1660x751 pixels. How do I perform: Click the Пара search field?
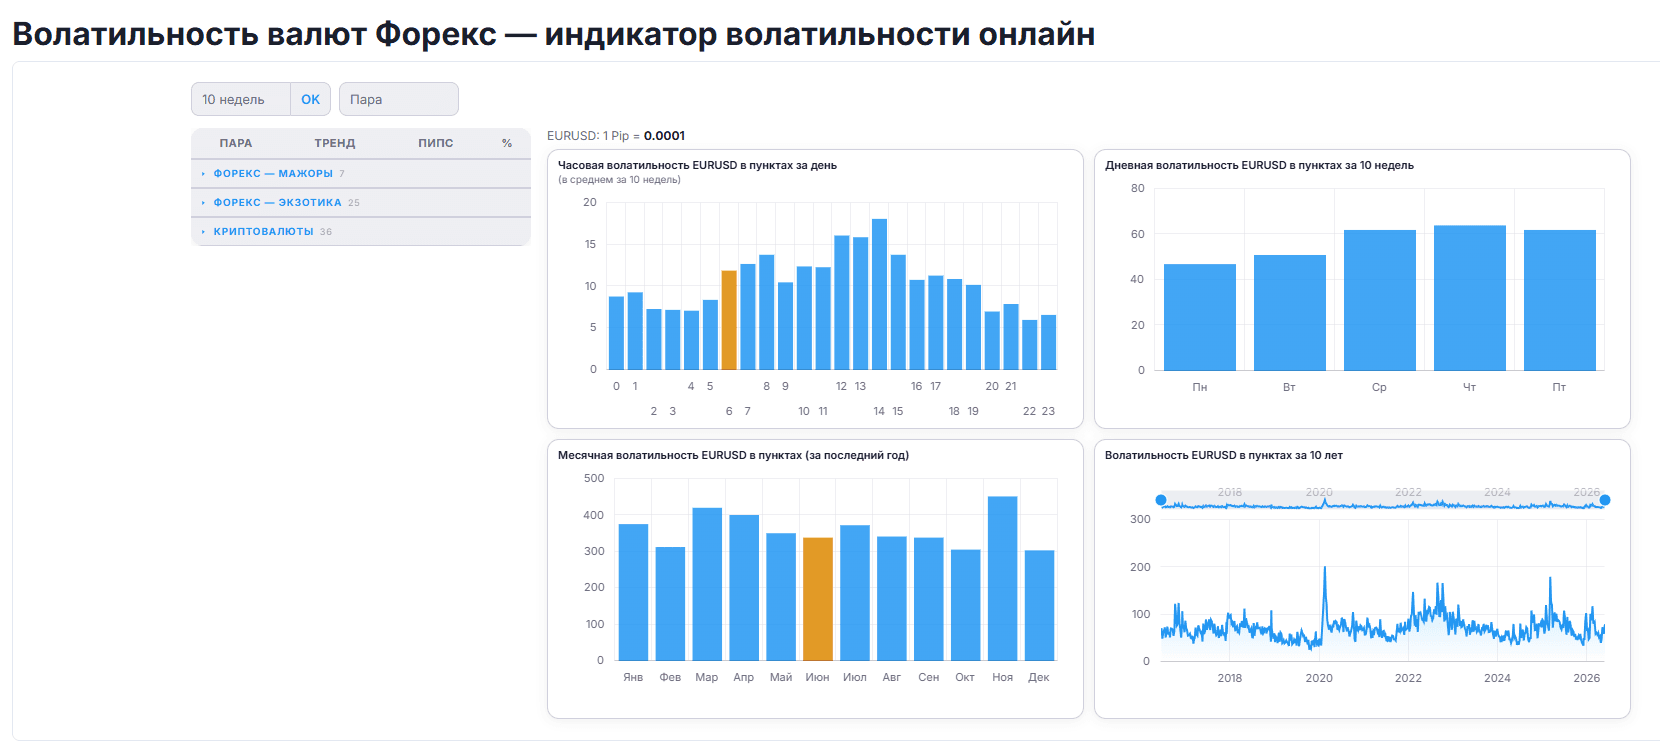coord(399,99)
